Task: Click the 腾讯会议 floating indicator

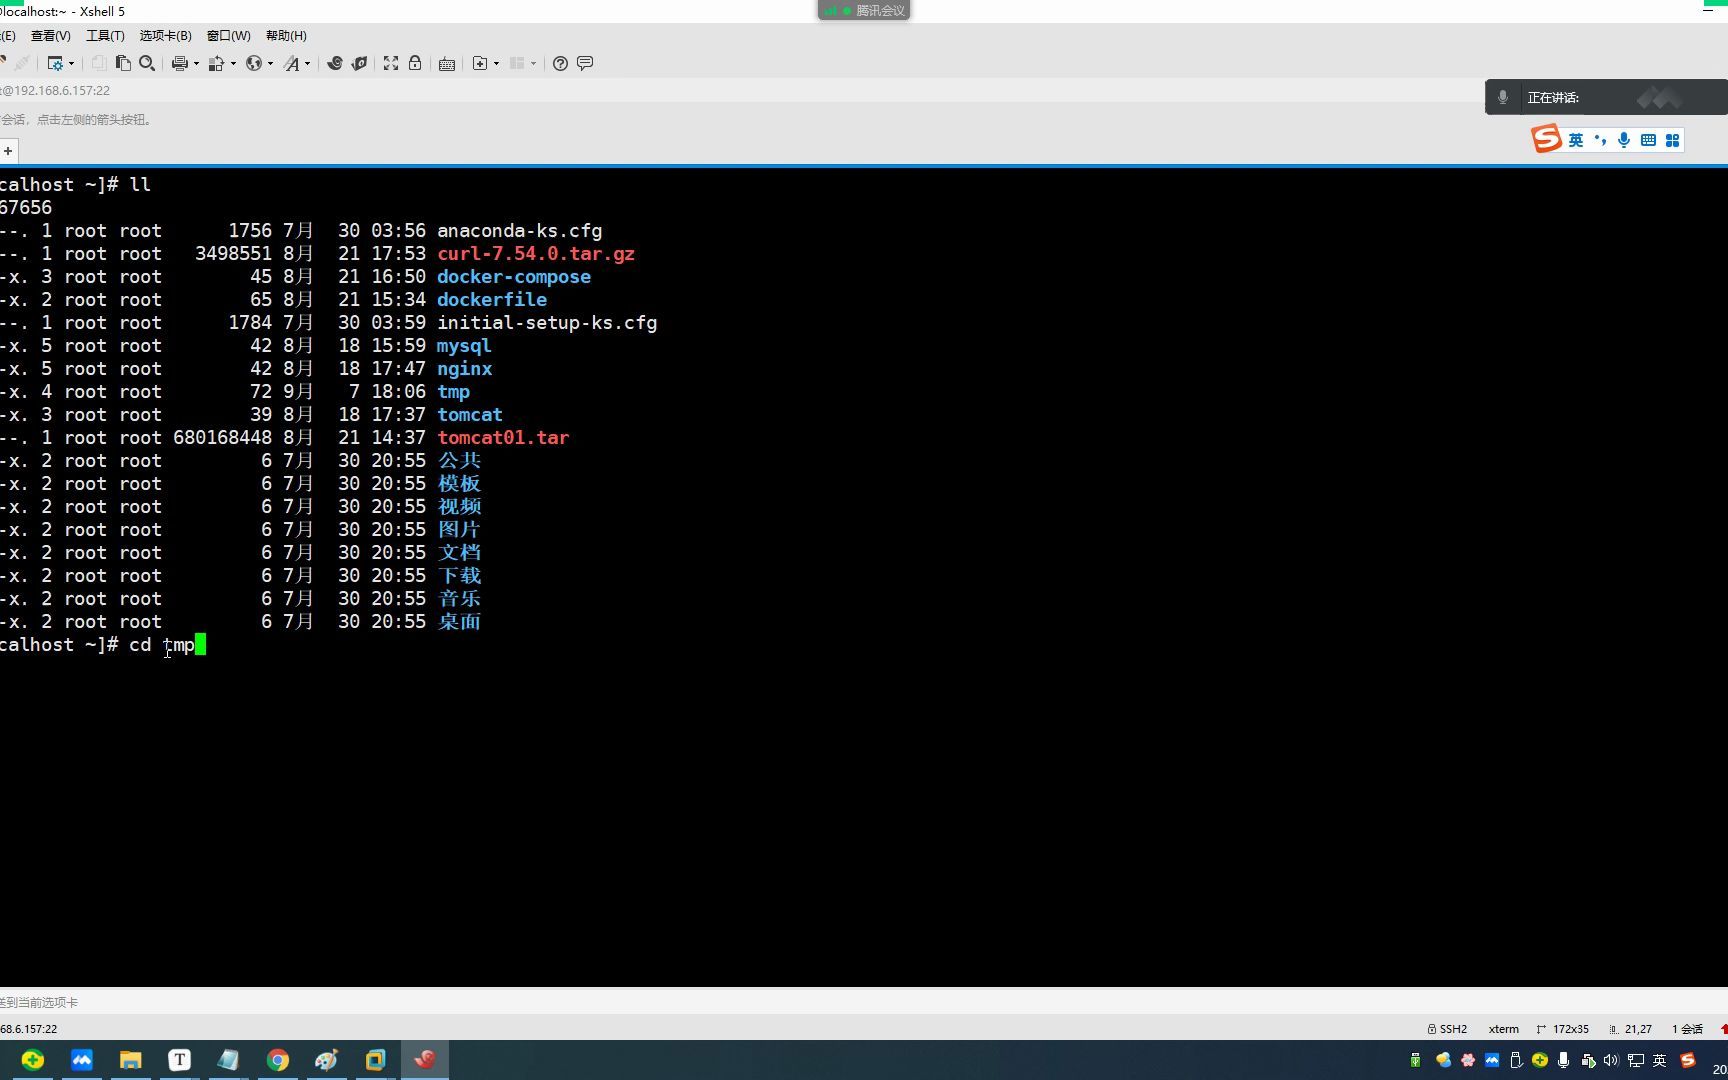Action: 864,10
